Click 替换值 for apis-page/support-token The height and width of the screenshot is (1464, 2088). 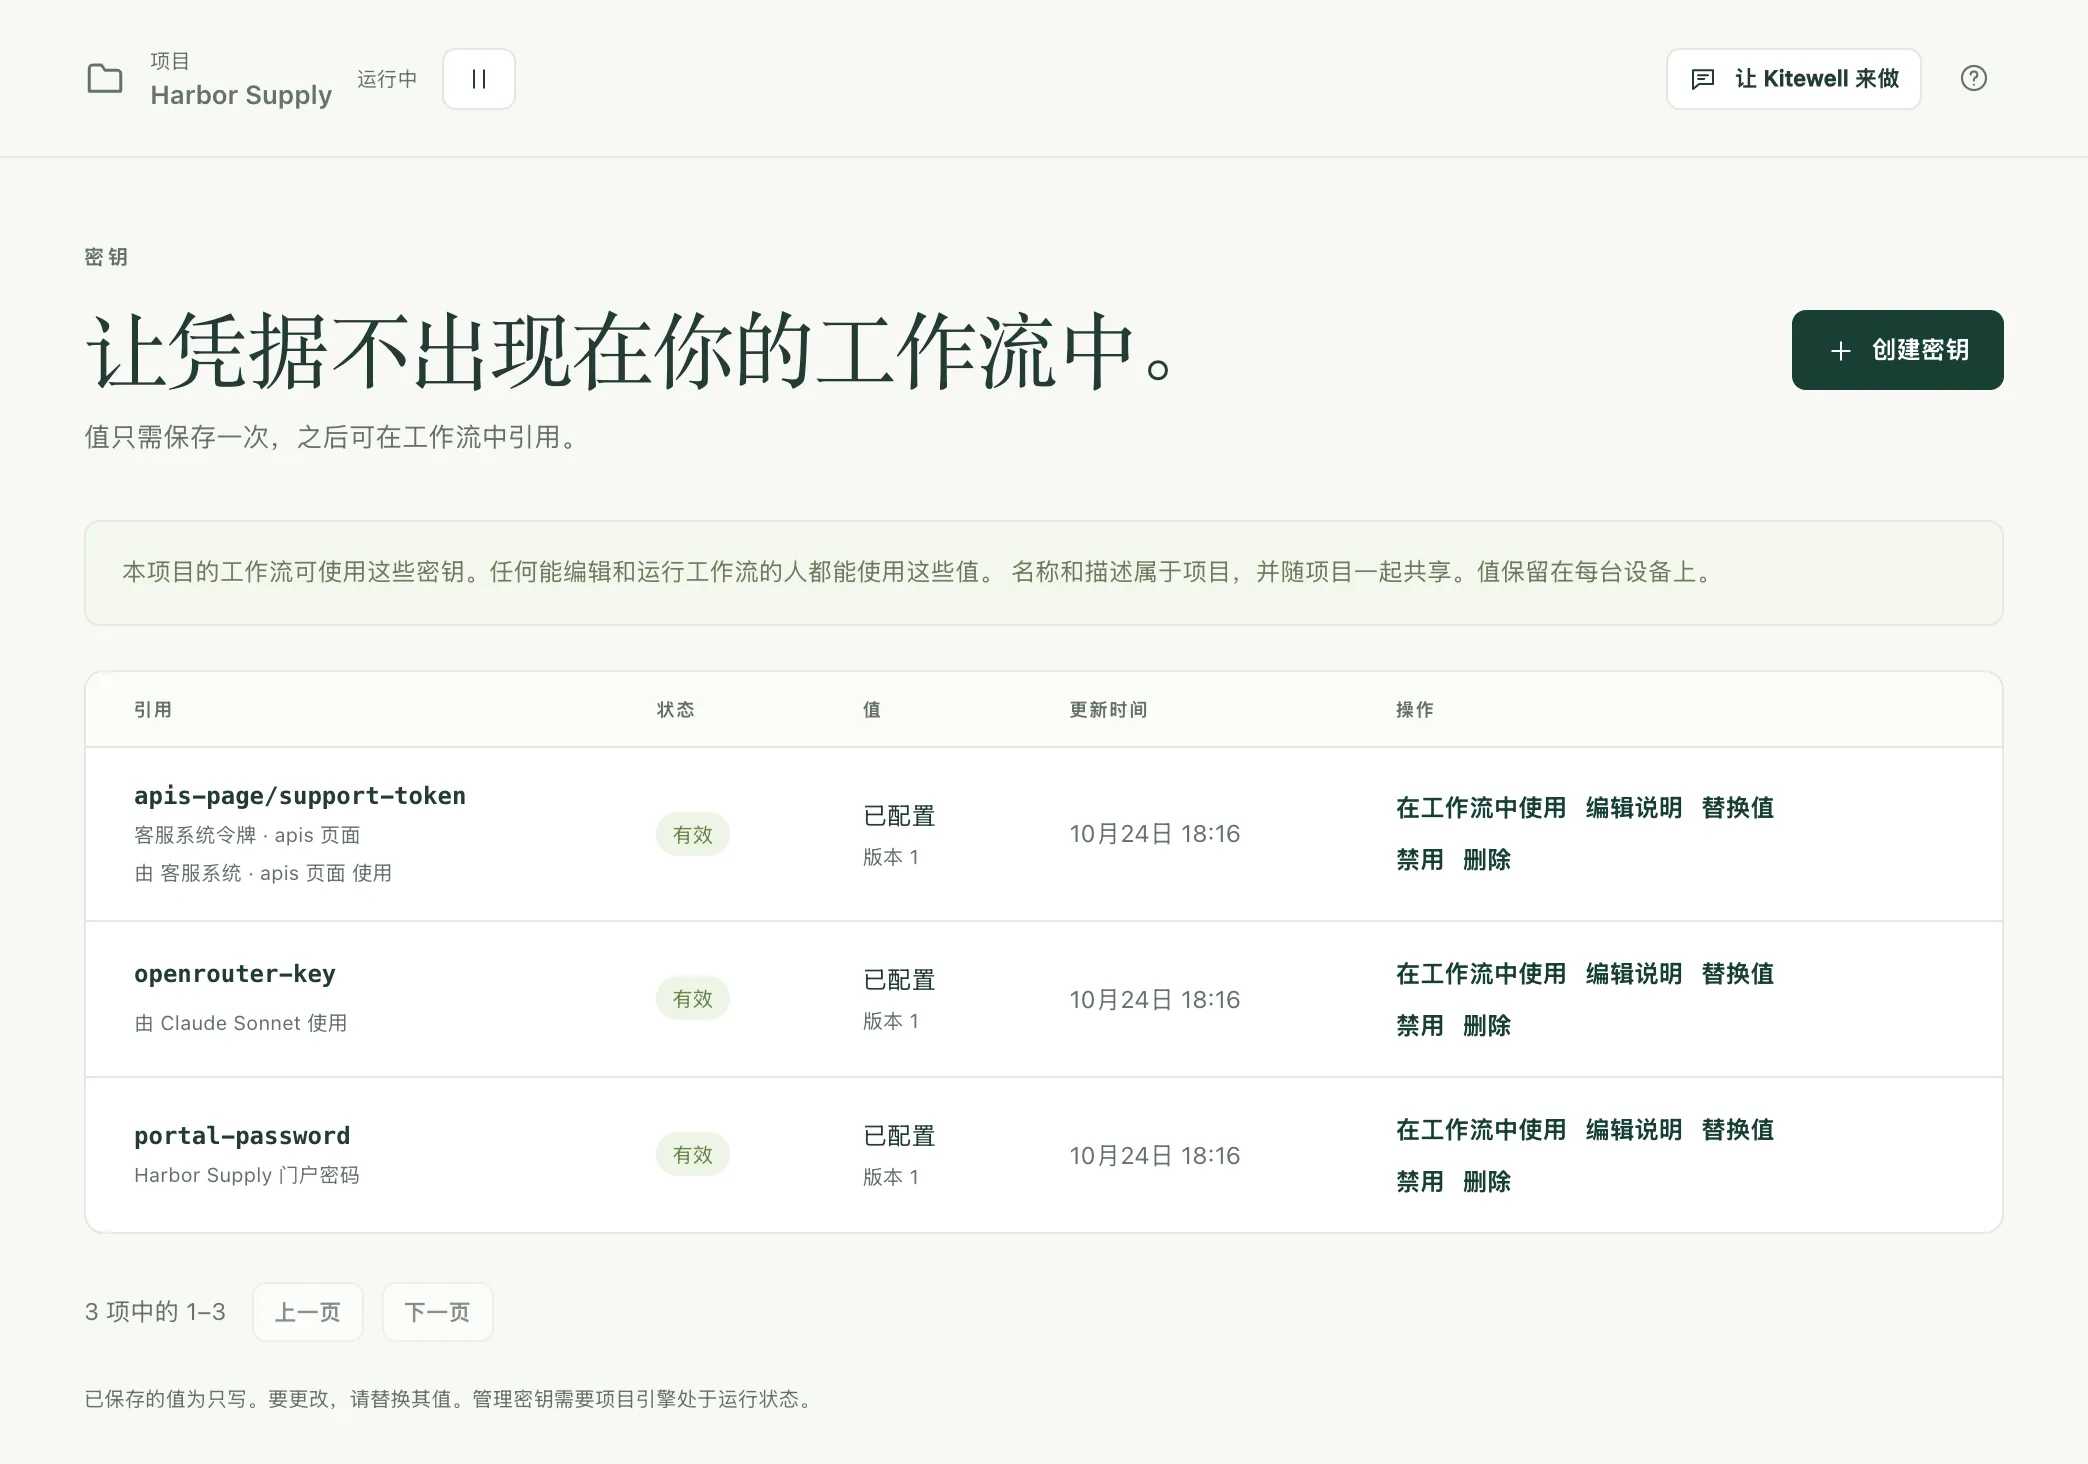pyautogui.click(x=1738, y=808)
